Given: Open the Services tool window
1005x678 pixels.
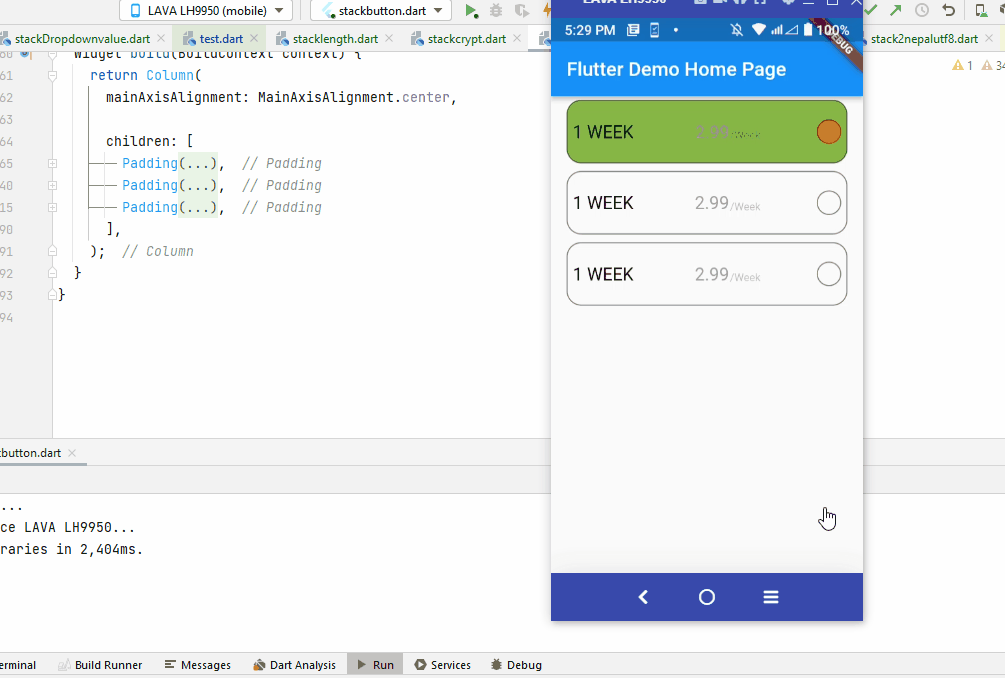Looking at the screenshot, I should tap(443, 665).
